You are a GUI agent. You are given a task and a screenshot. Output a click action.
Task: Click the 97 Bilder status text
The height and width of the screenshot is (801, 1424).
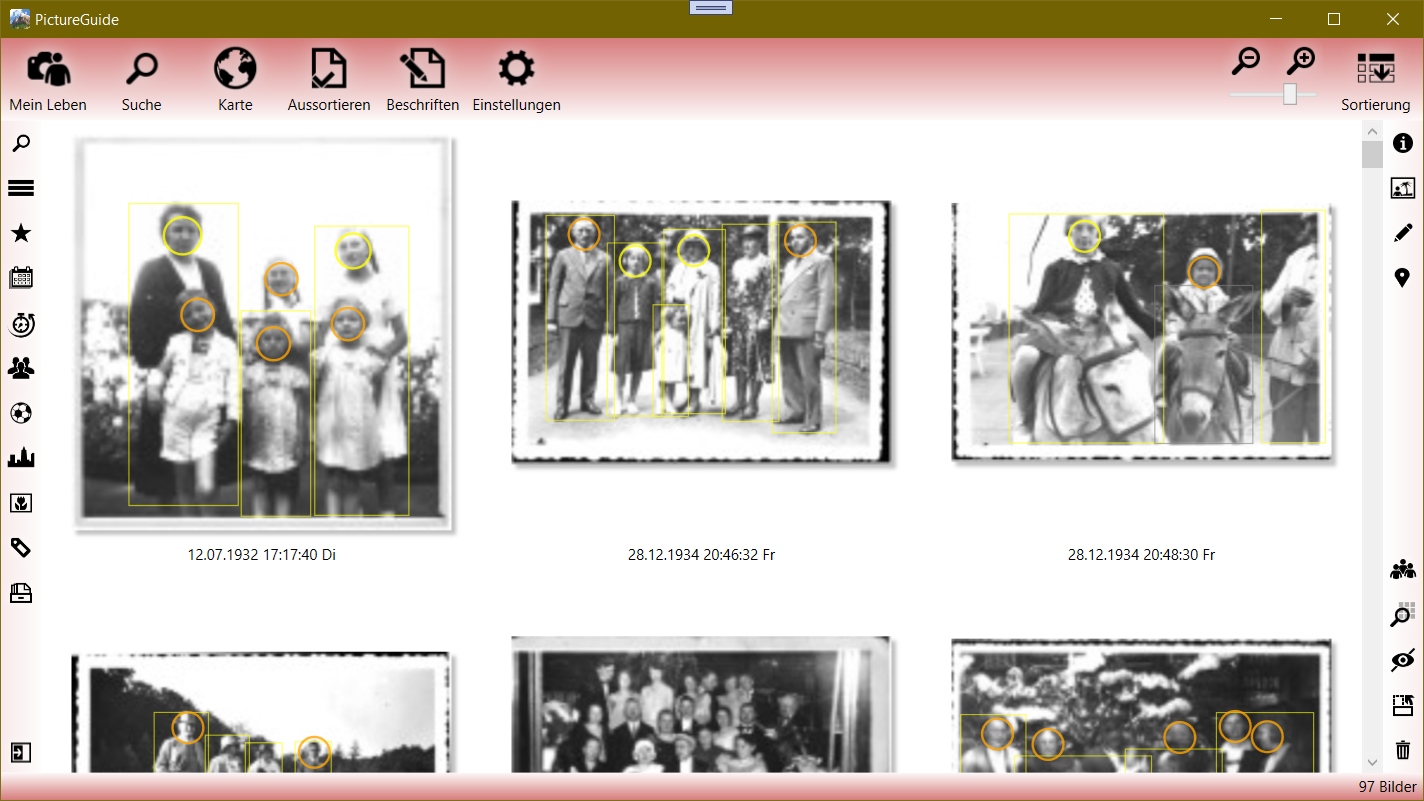coord(1388,787)
